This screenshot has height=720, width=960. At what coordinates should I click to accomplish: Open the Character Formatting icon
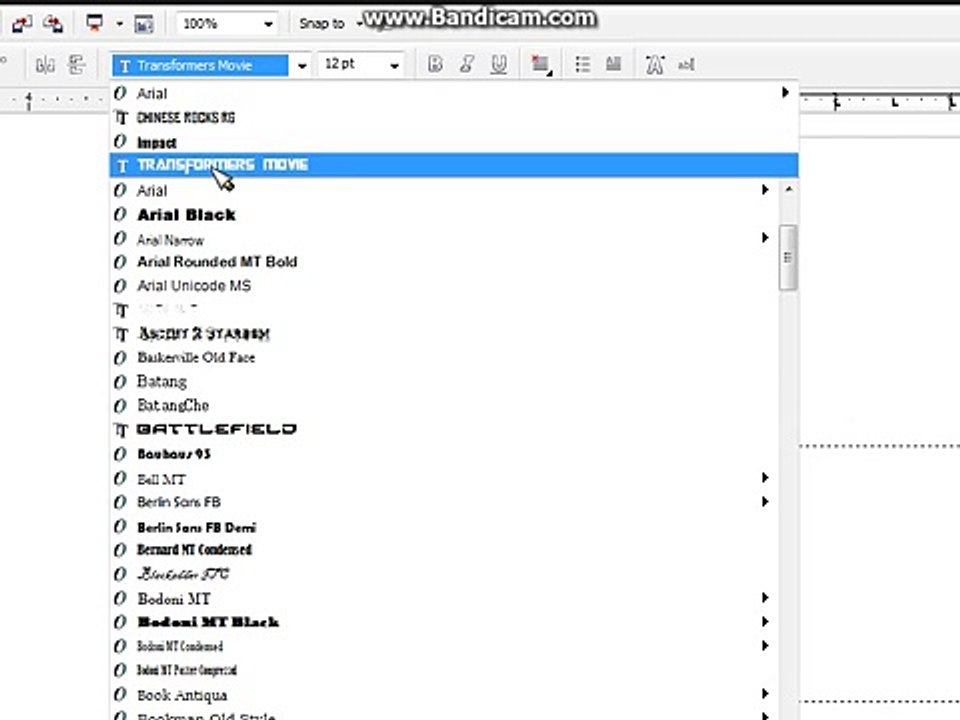(654, 64)
